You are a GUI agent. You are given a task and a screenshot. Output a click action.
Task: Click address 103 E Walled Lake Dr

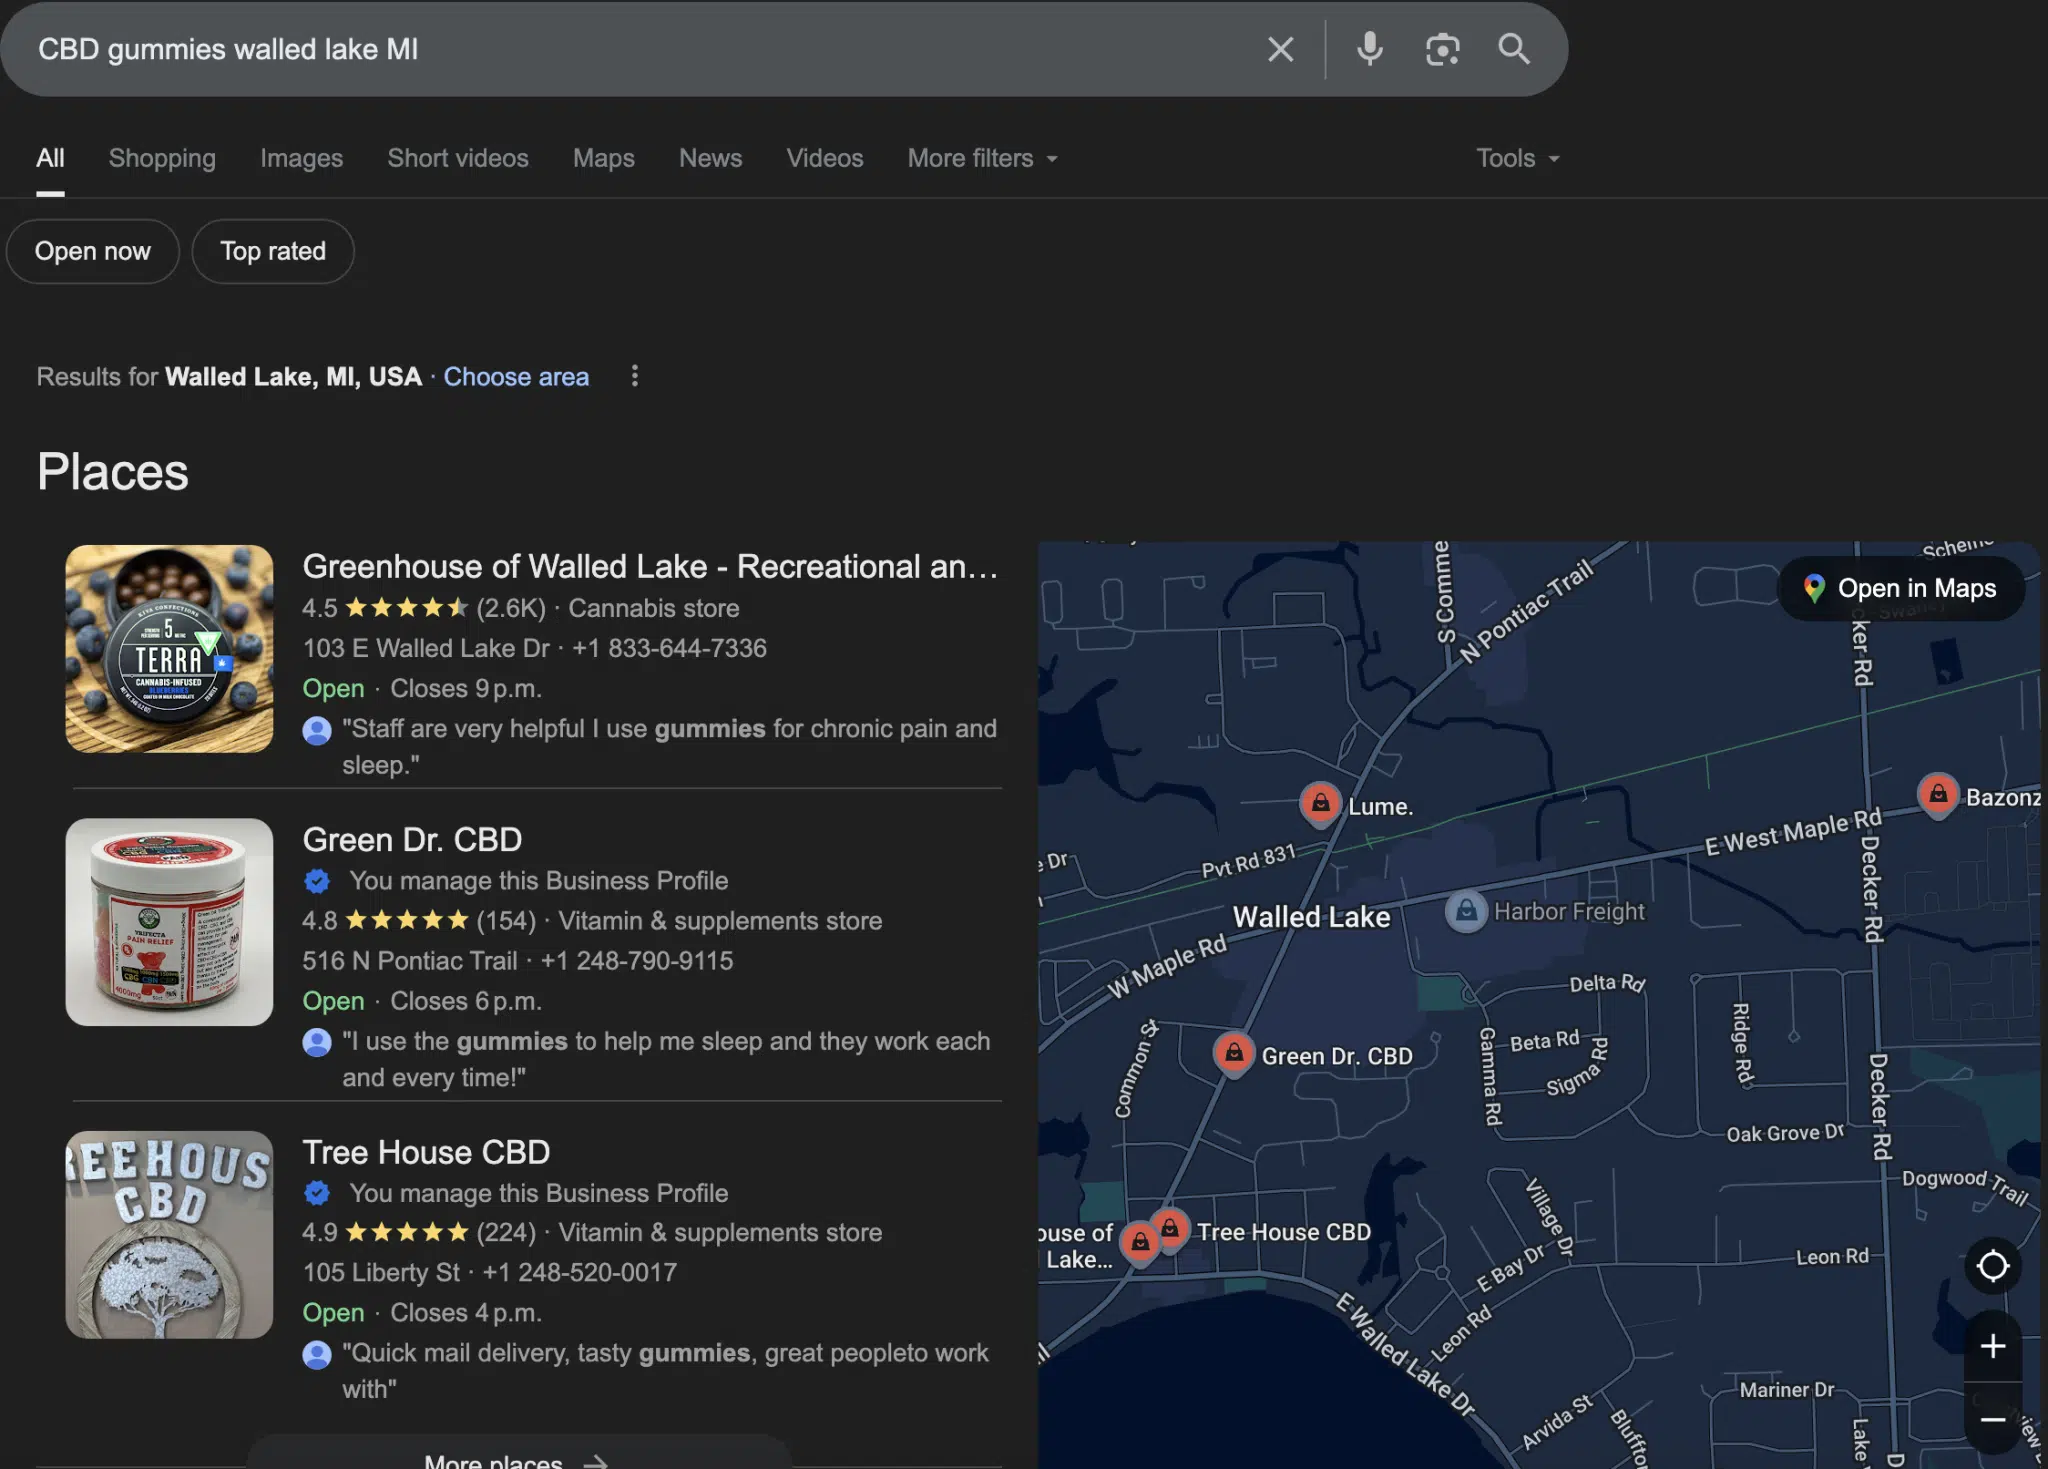click(426, 648)
